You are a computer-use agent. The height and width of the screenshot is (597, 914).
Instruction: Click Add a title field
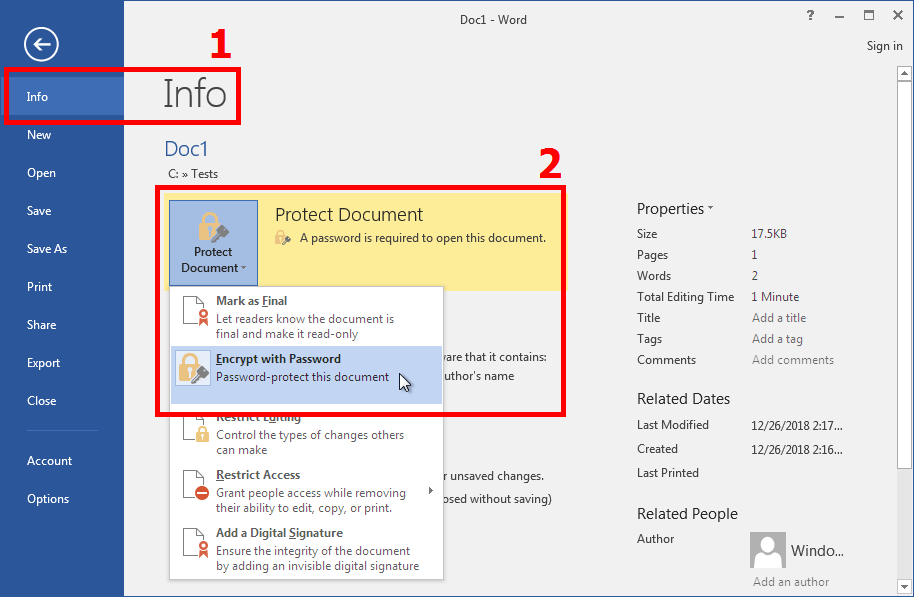click(779, 318)
